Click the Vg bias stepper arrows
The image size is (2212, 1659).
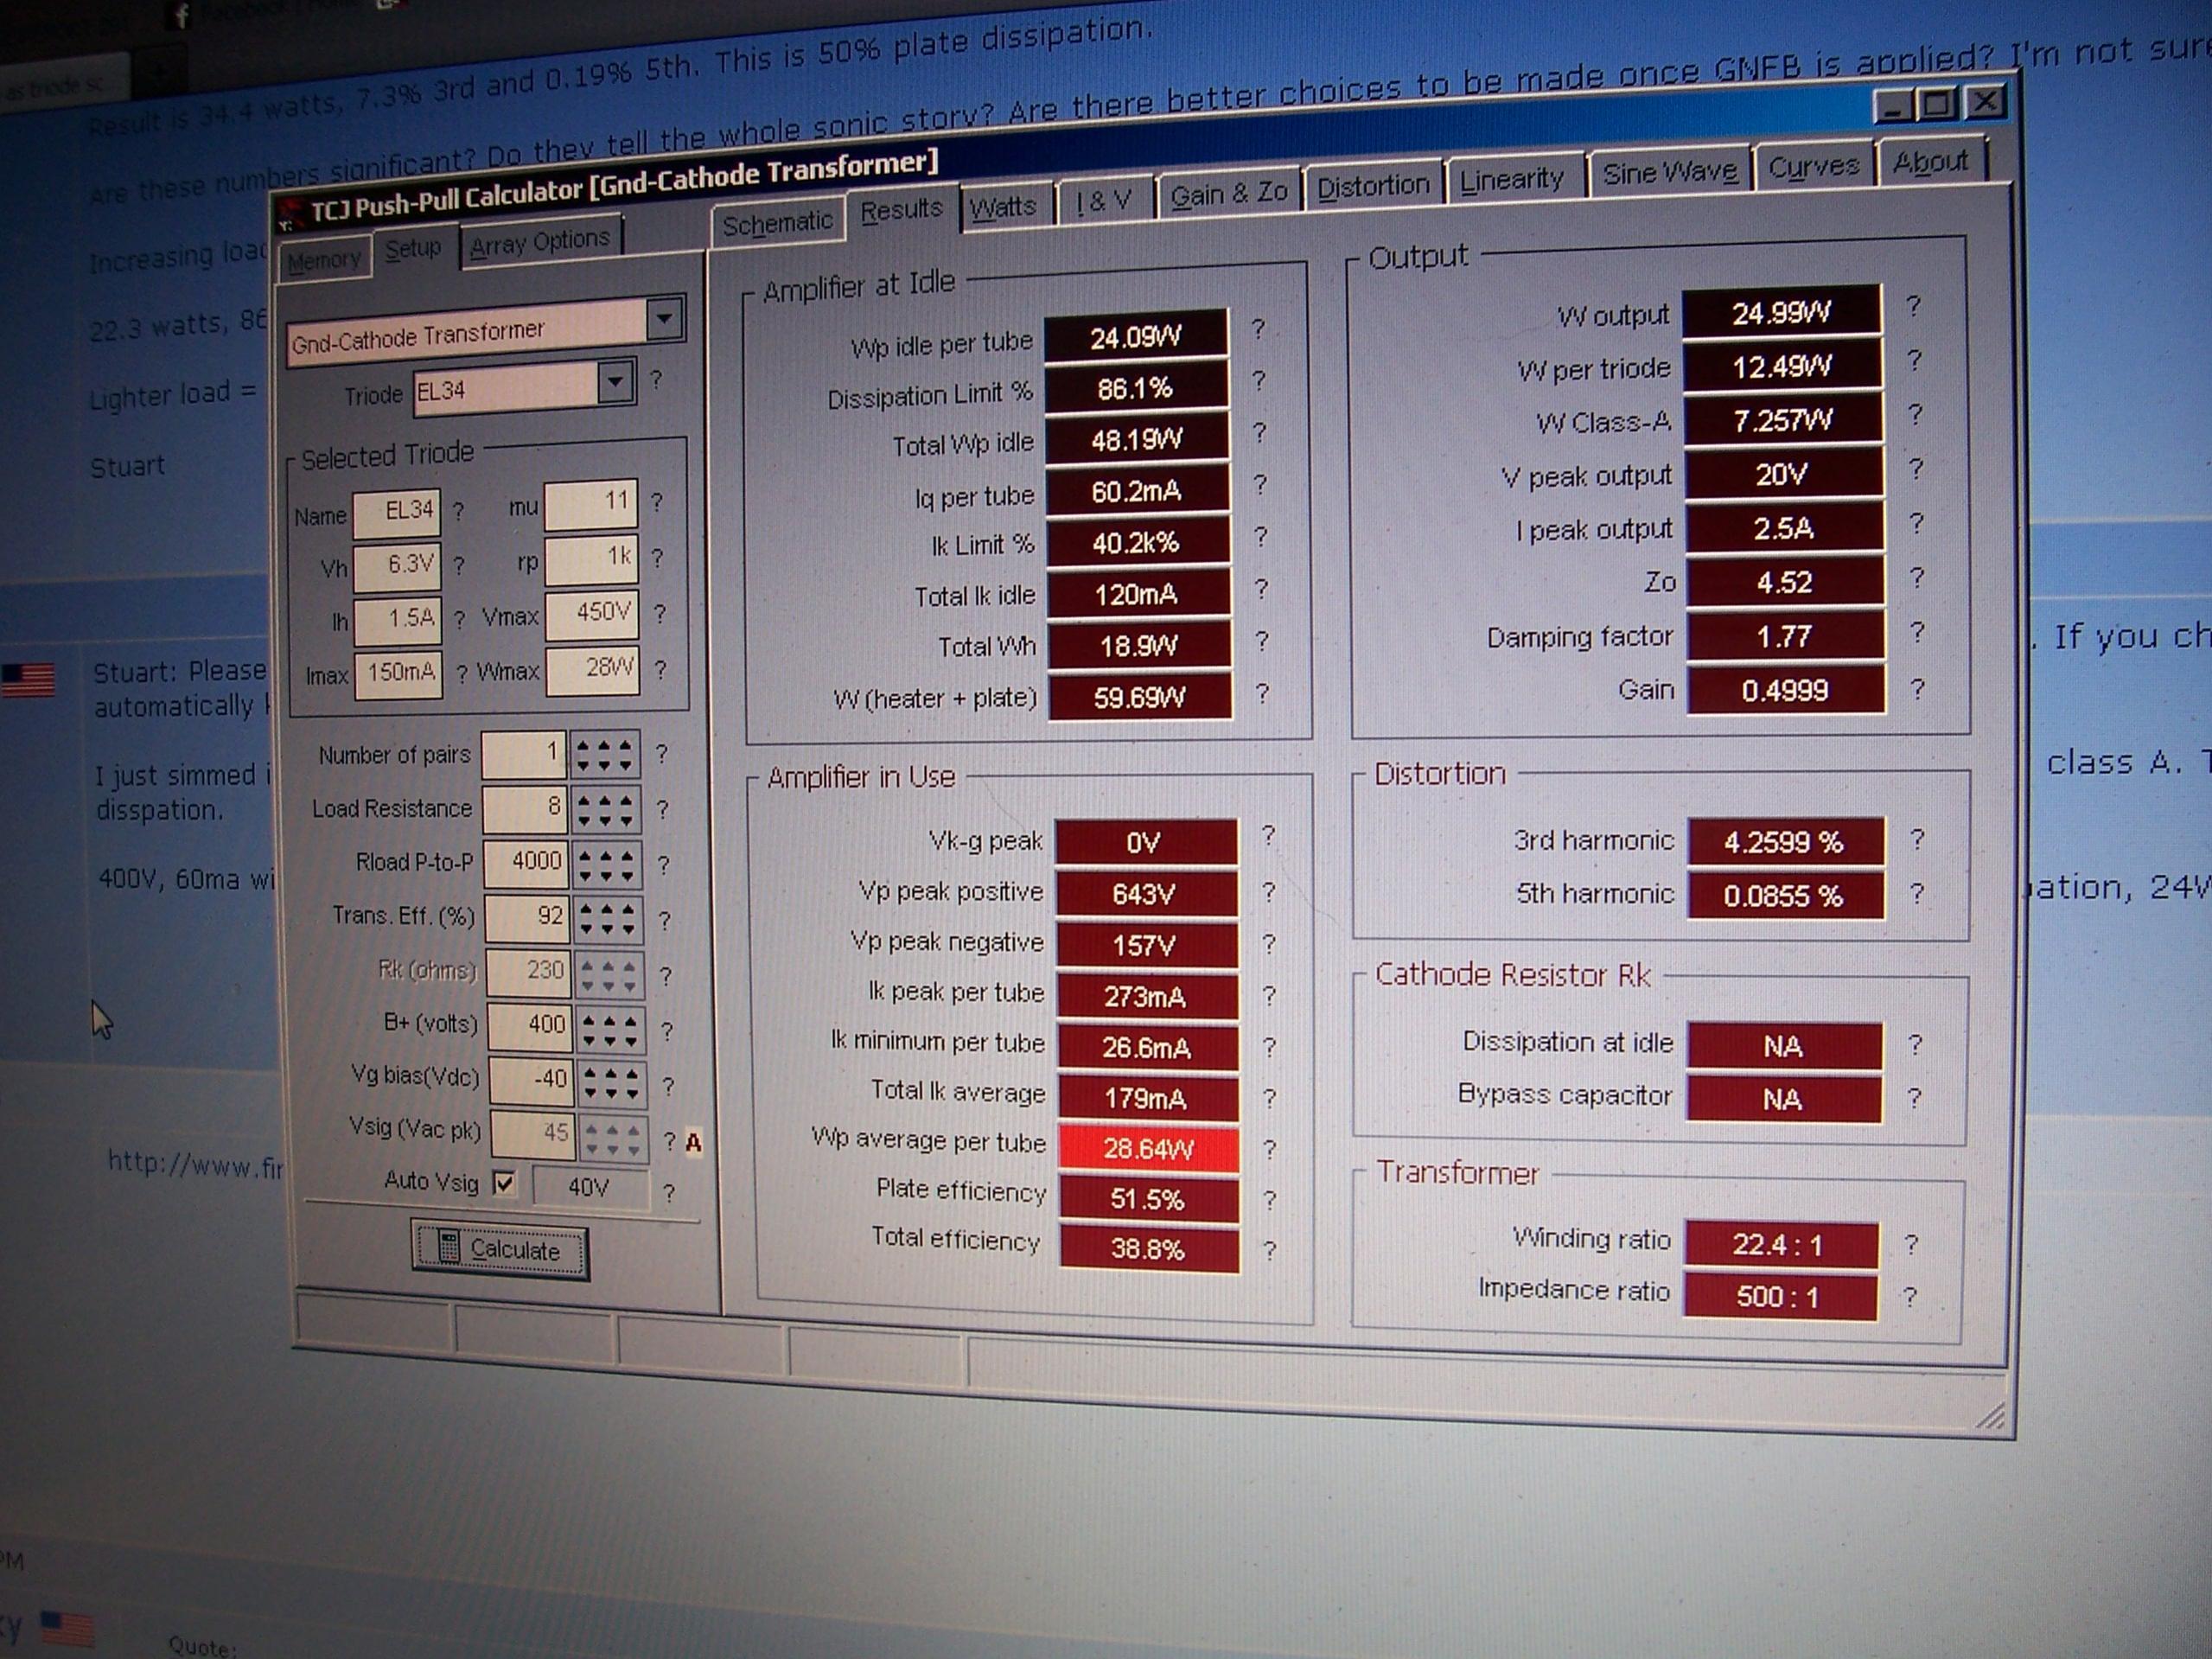(x=613, y=1083)
